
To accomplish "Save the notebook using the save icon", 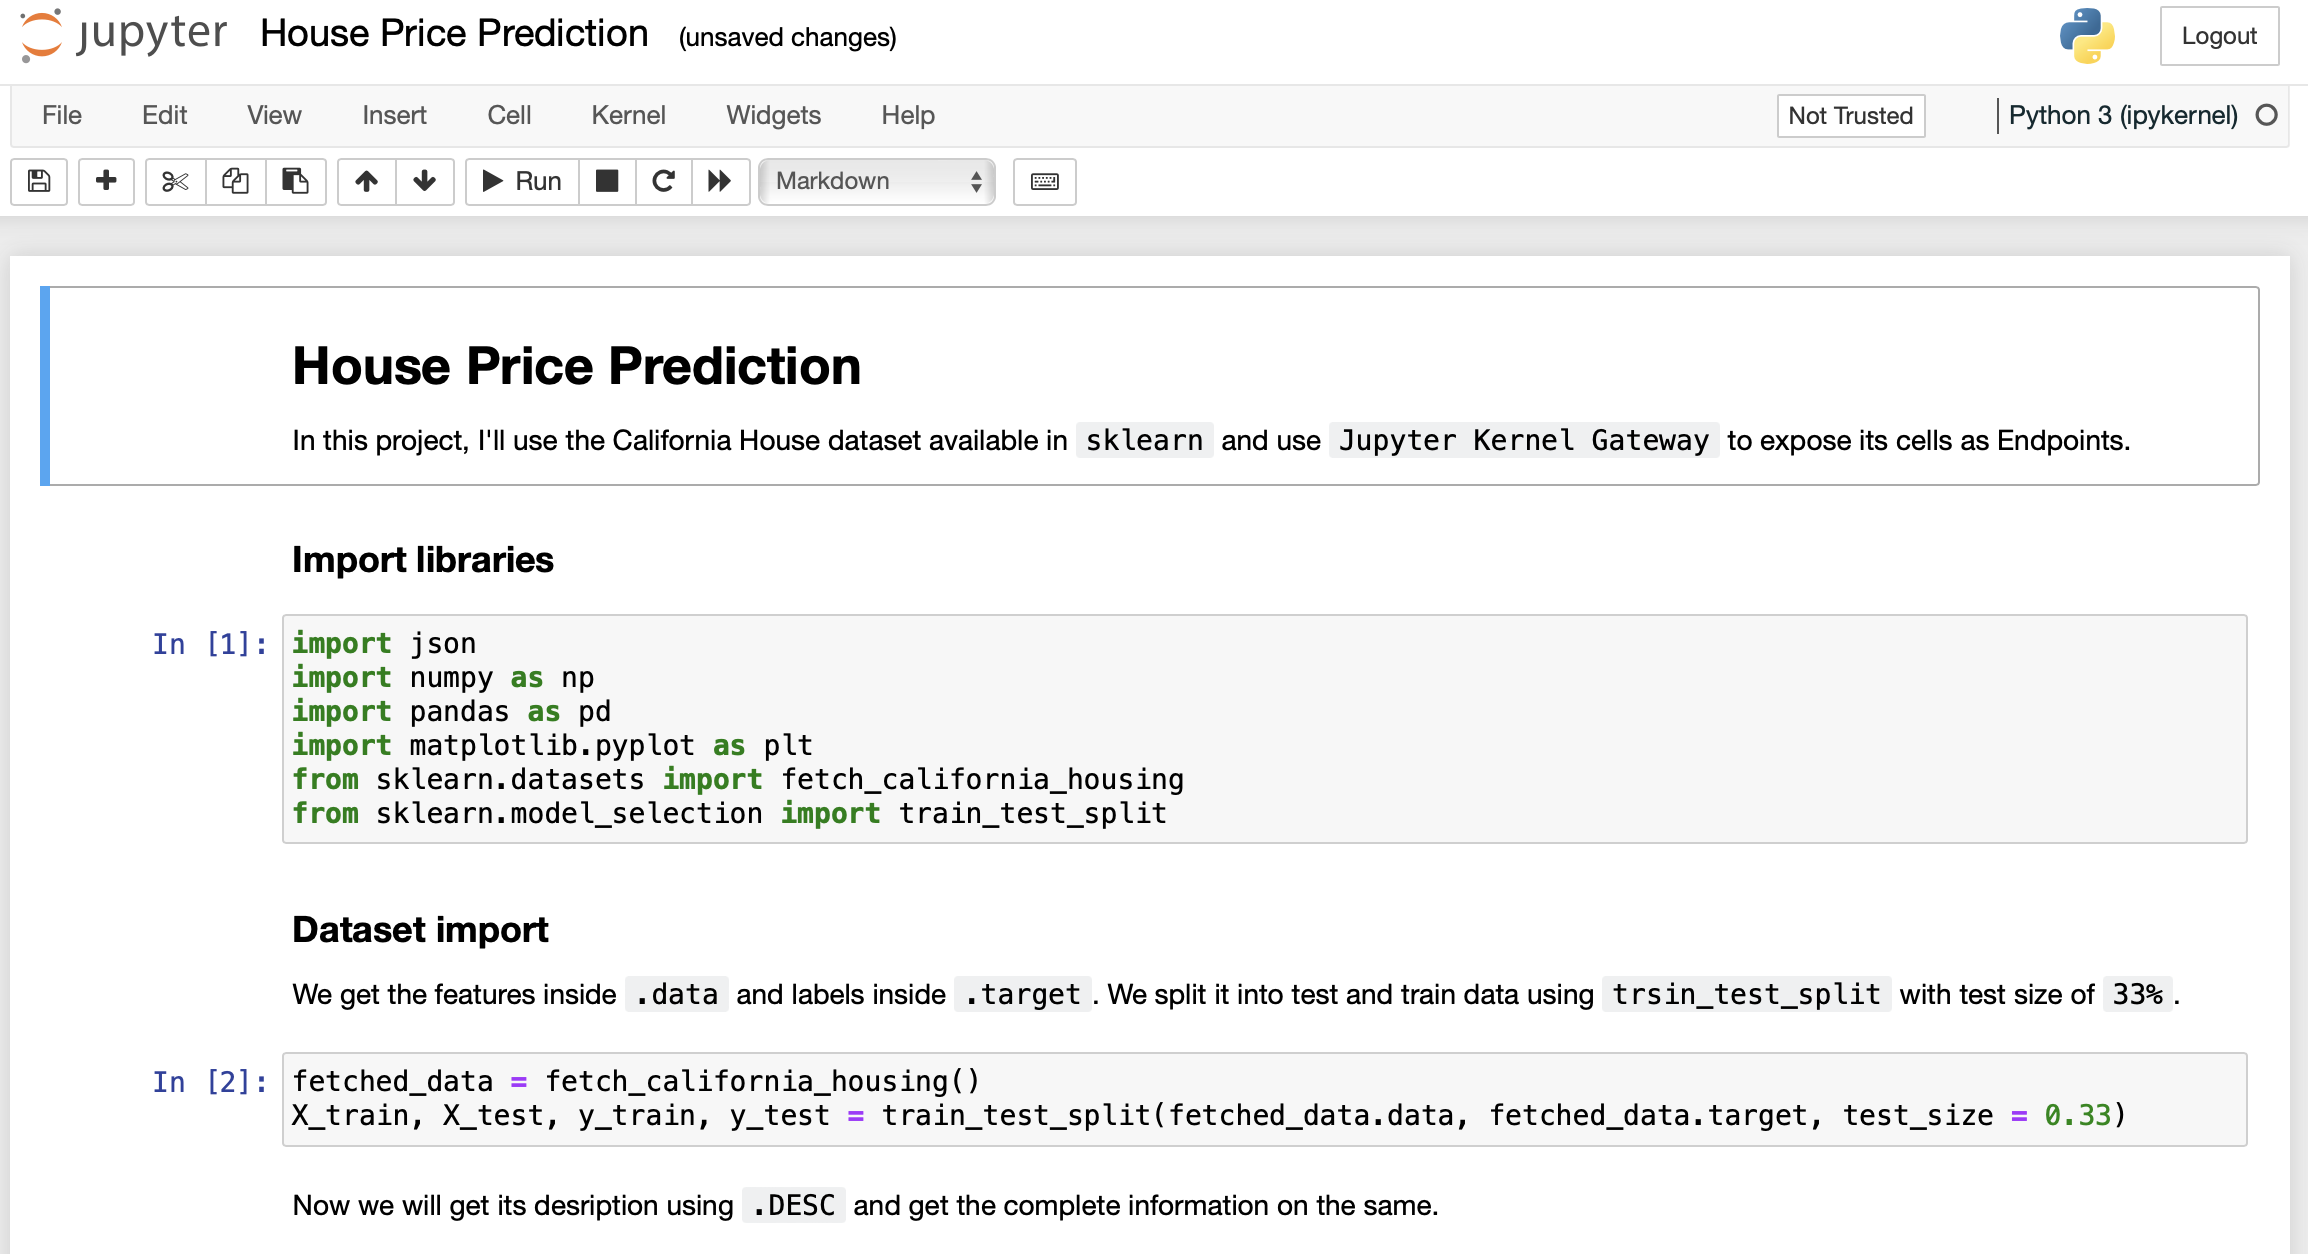I will (x=38, y=182).
